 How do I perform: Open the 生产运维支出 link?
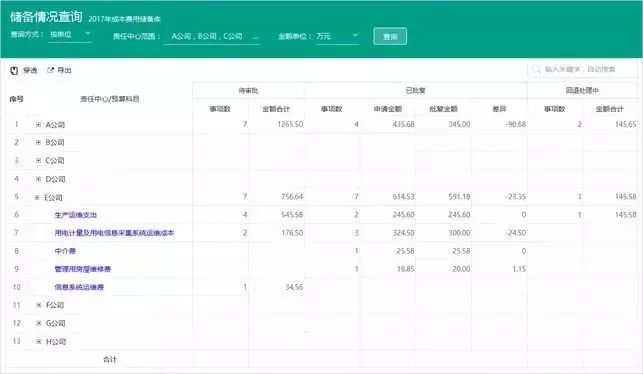(76, 215)
